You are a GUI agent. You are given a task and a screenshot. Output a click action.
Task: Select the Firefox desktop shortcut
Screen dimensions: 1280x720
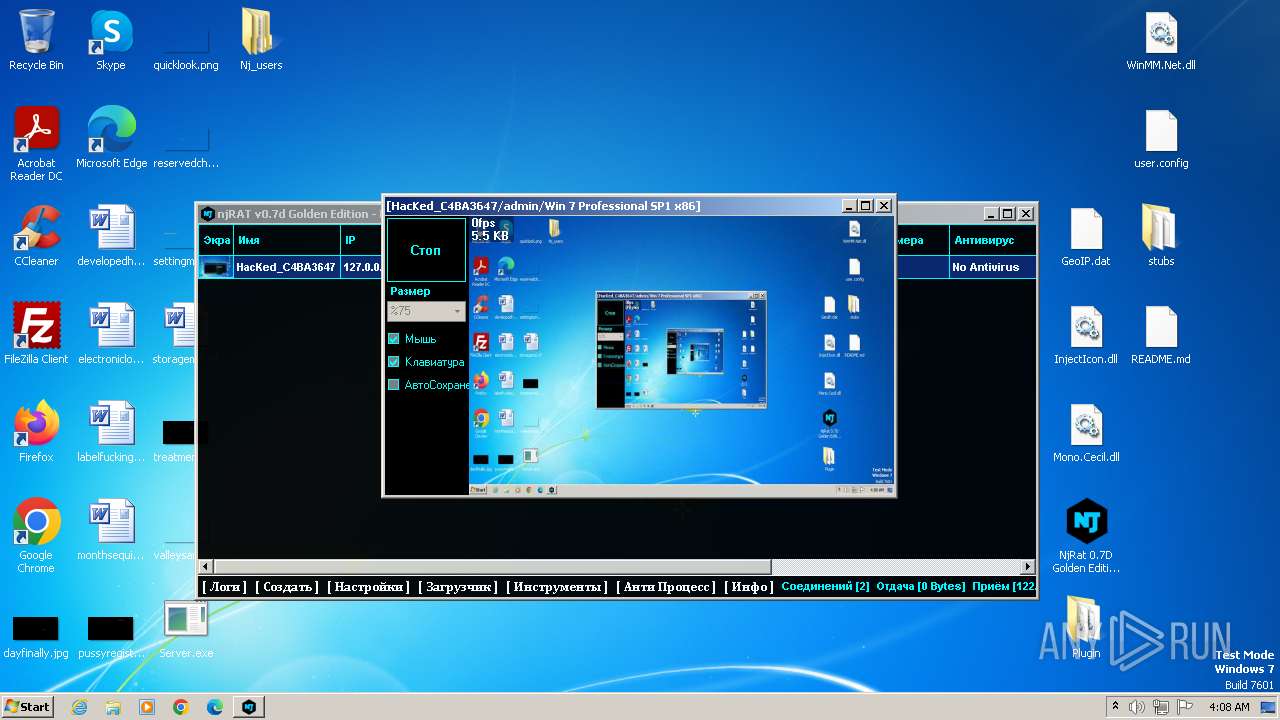tap(36, 433)
